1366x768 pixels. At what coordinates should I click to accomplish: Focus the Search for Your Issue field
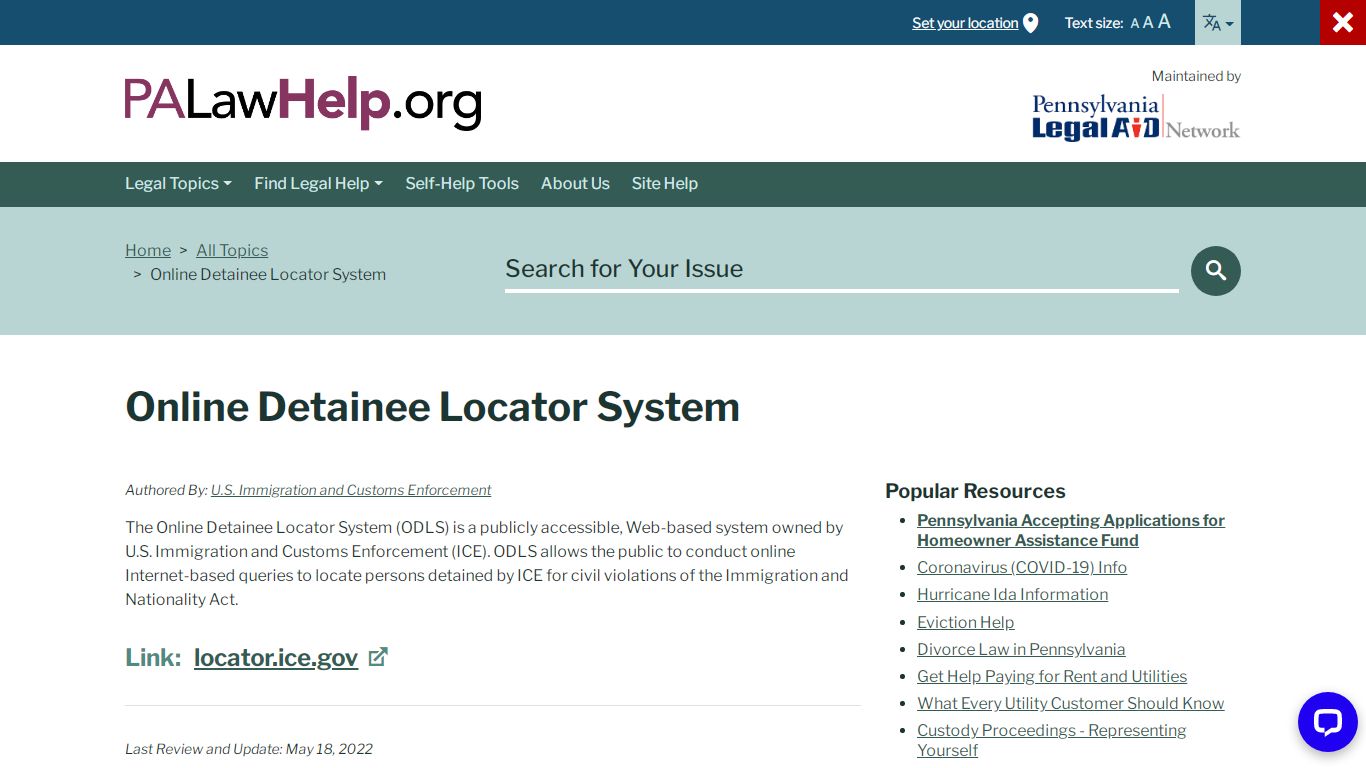[841, 269]
